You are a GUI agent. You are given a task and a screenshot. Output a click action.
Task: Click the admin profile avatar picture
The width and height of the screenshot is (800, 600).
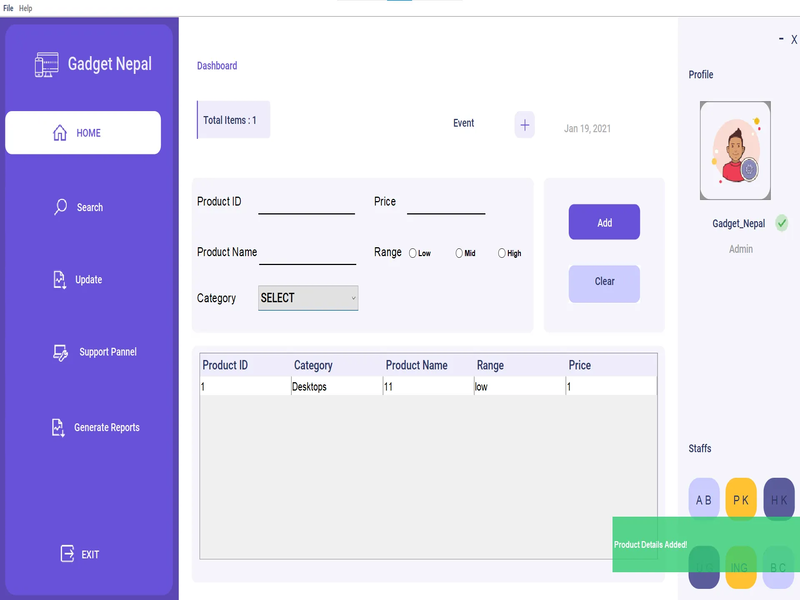[x=735, y=151]
